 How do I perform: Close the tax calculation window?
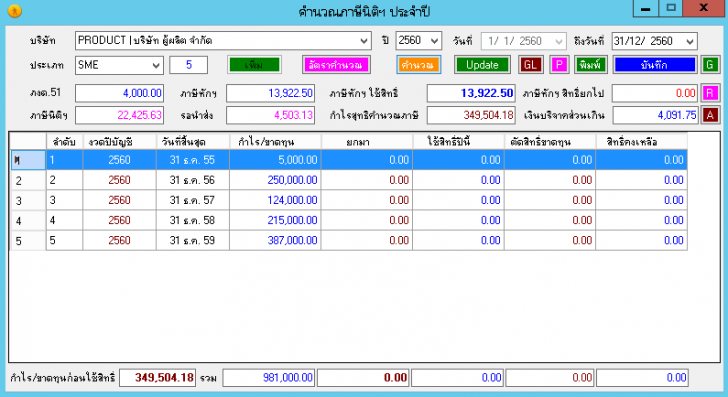coord(703,8)
